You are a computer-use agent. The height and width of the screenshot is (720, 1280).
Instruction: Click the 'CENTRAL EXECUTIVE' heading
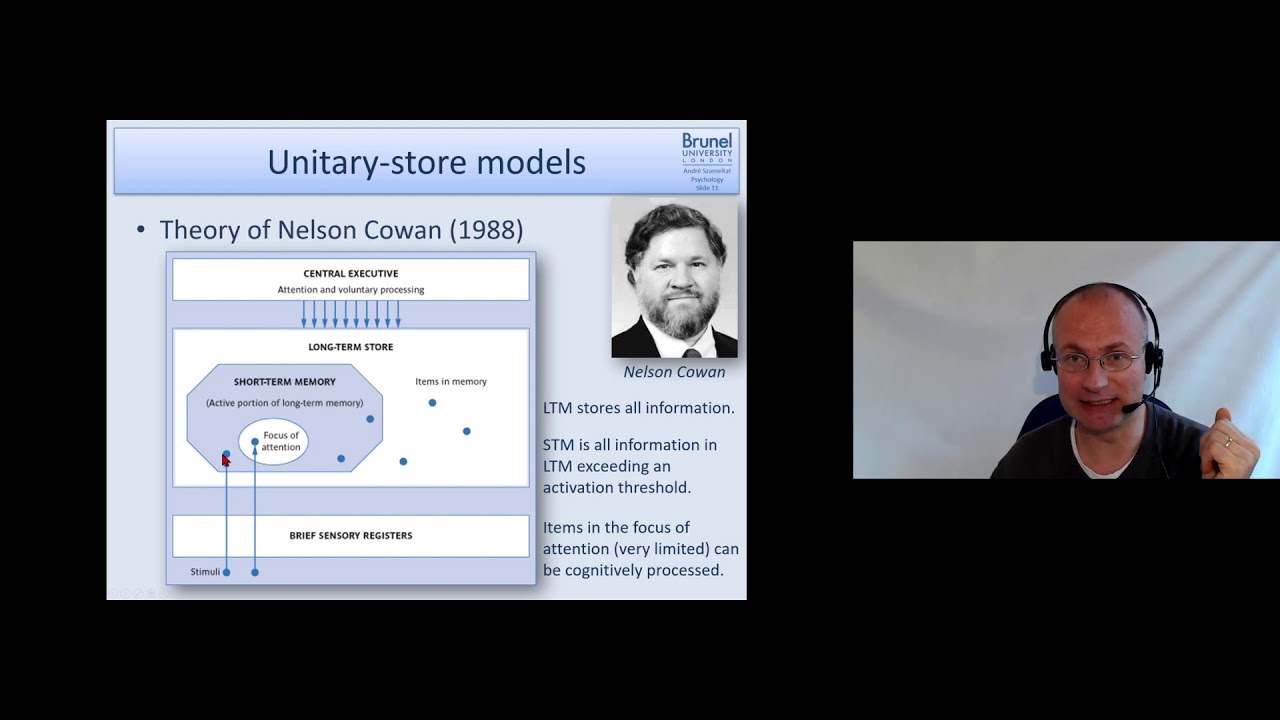tap(351, 273)
